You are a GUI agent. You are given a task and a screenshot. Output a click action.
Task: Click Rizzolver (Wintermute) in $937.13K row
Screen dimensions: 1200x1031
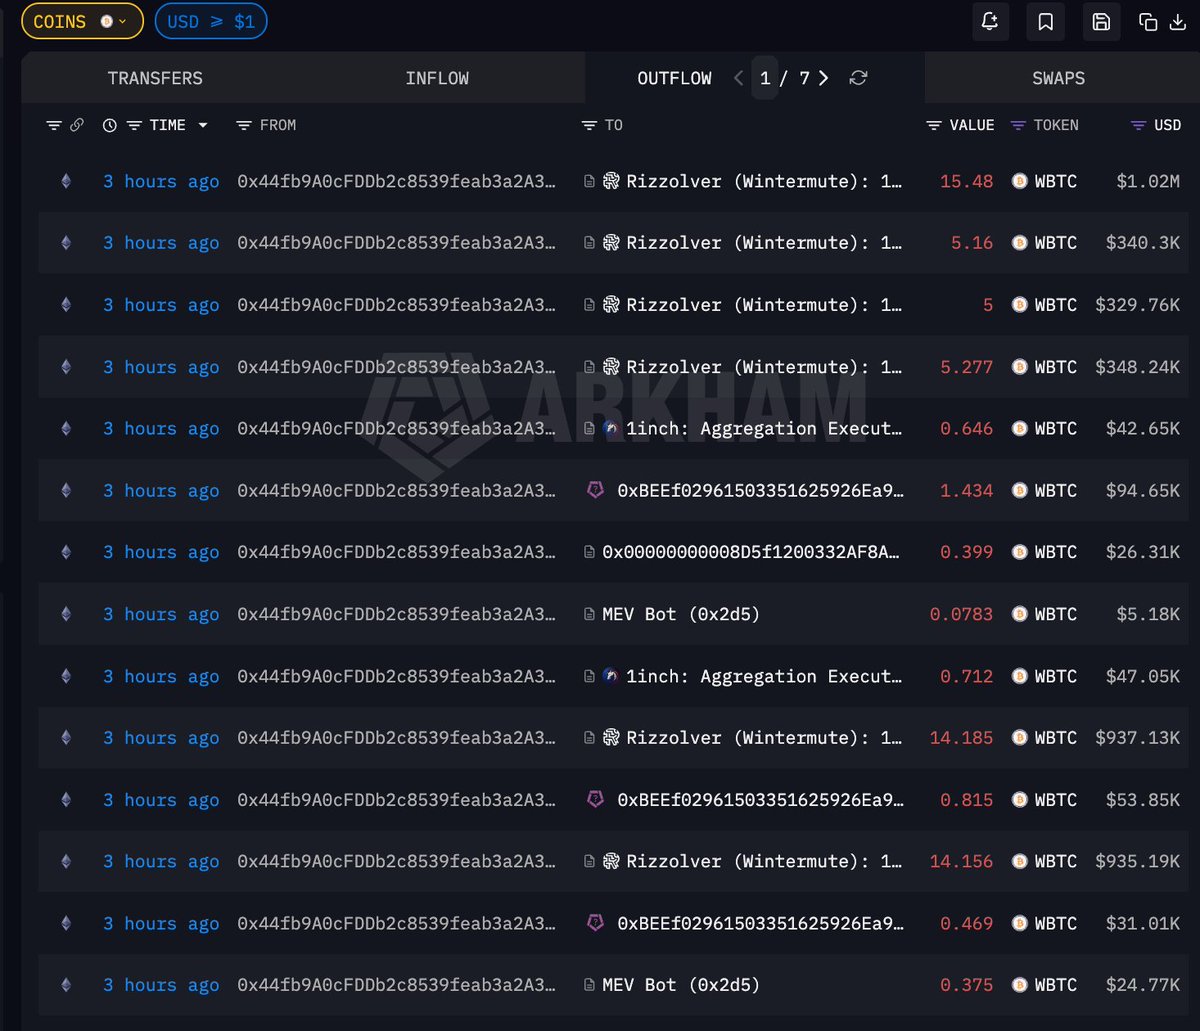click(764, 738)
